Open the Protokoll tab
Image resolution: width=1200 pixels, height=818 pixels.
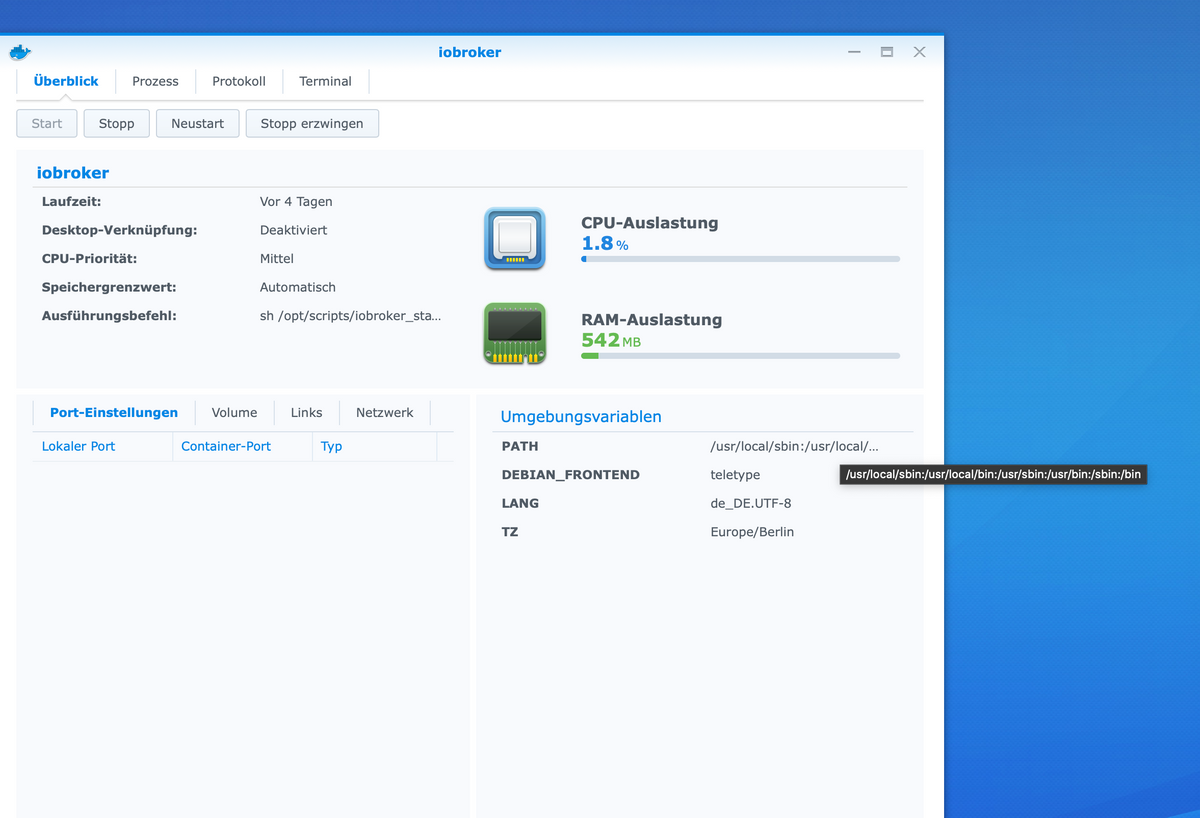(239, 81)
